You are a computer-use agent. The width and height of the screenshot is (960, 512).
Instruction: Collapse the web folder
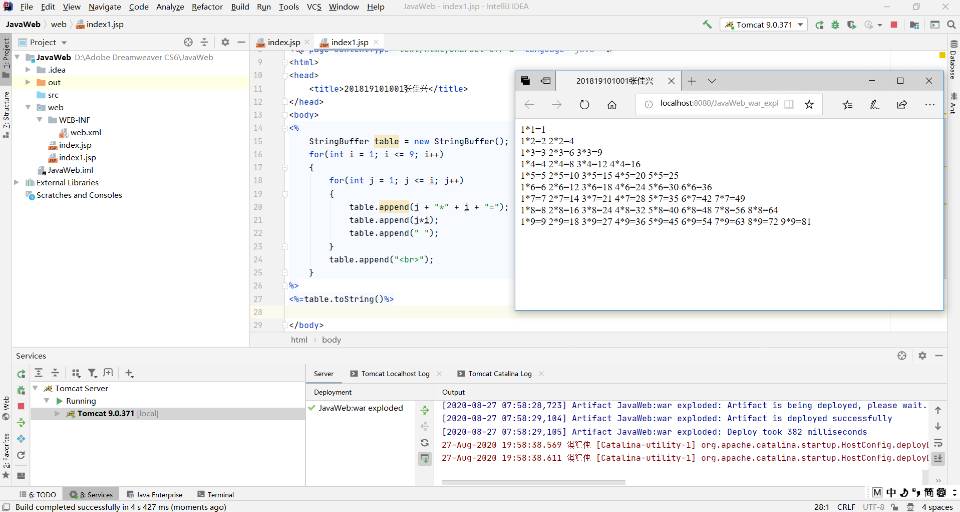point(28,107)
